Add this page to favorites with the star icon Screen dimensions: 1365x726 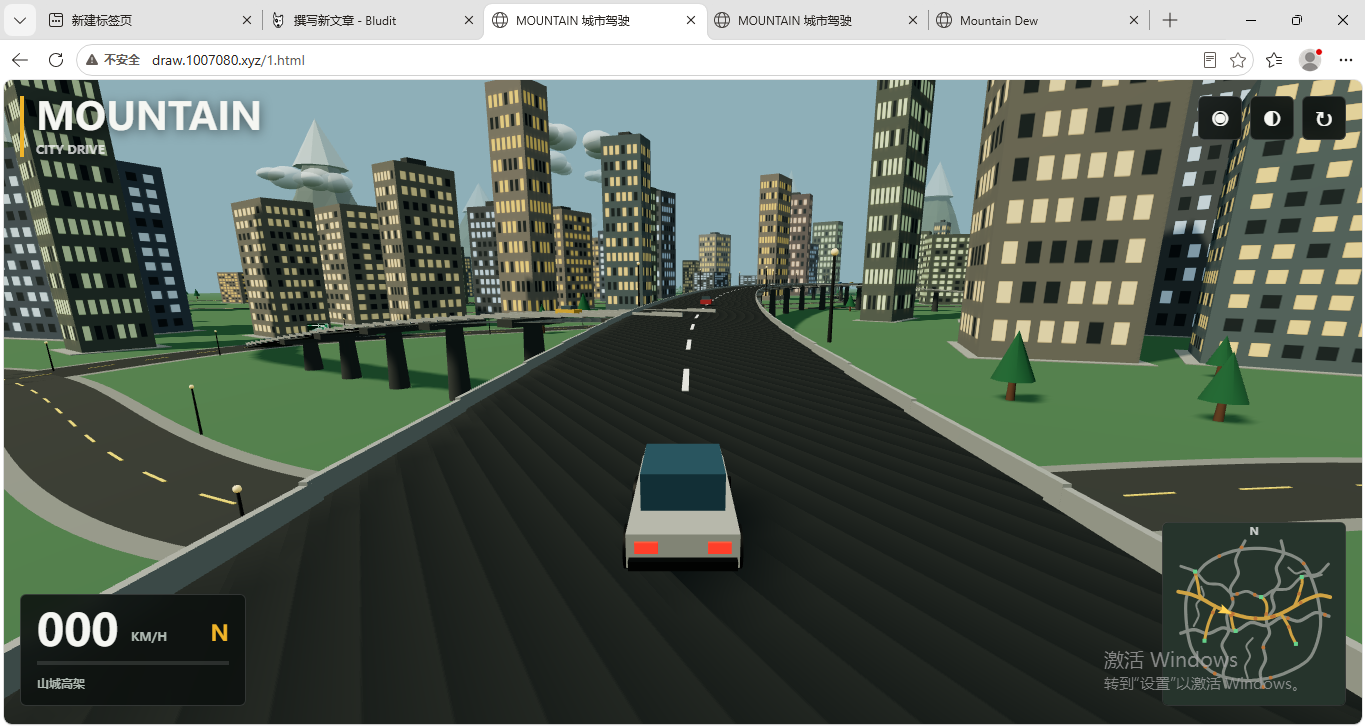tap(1238, 60)
